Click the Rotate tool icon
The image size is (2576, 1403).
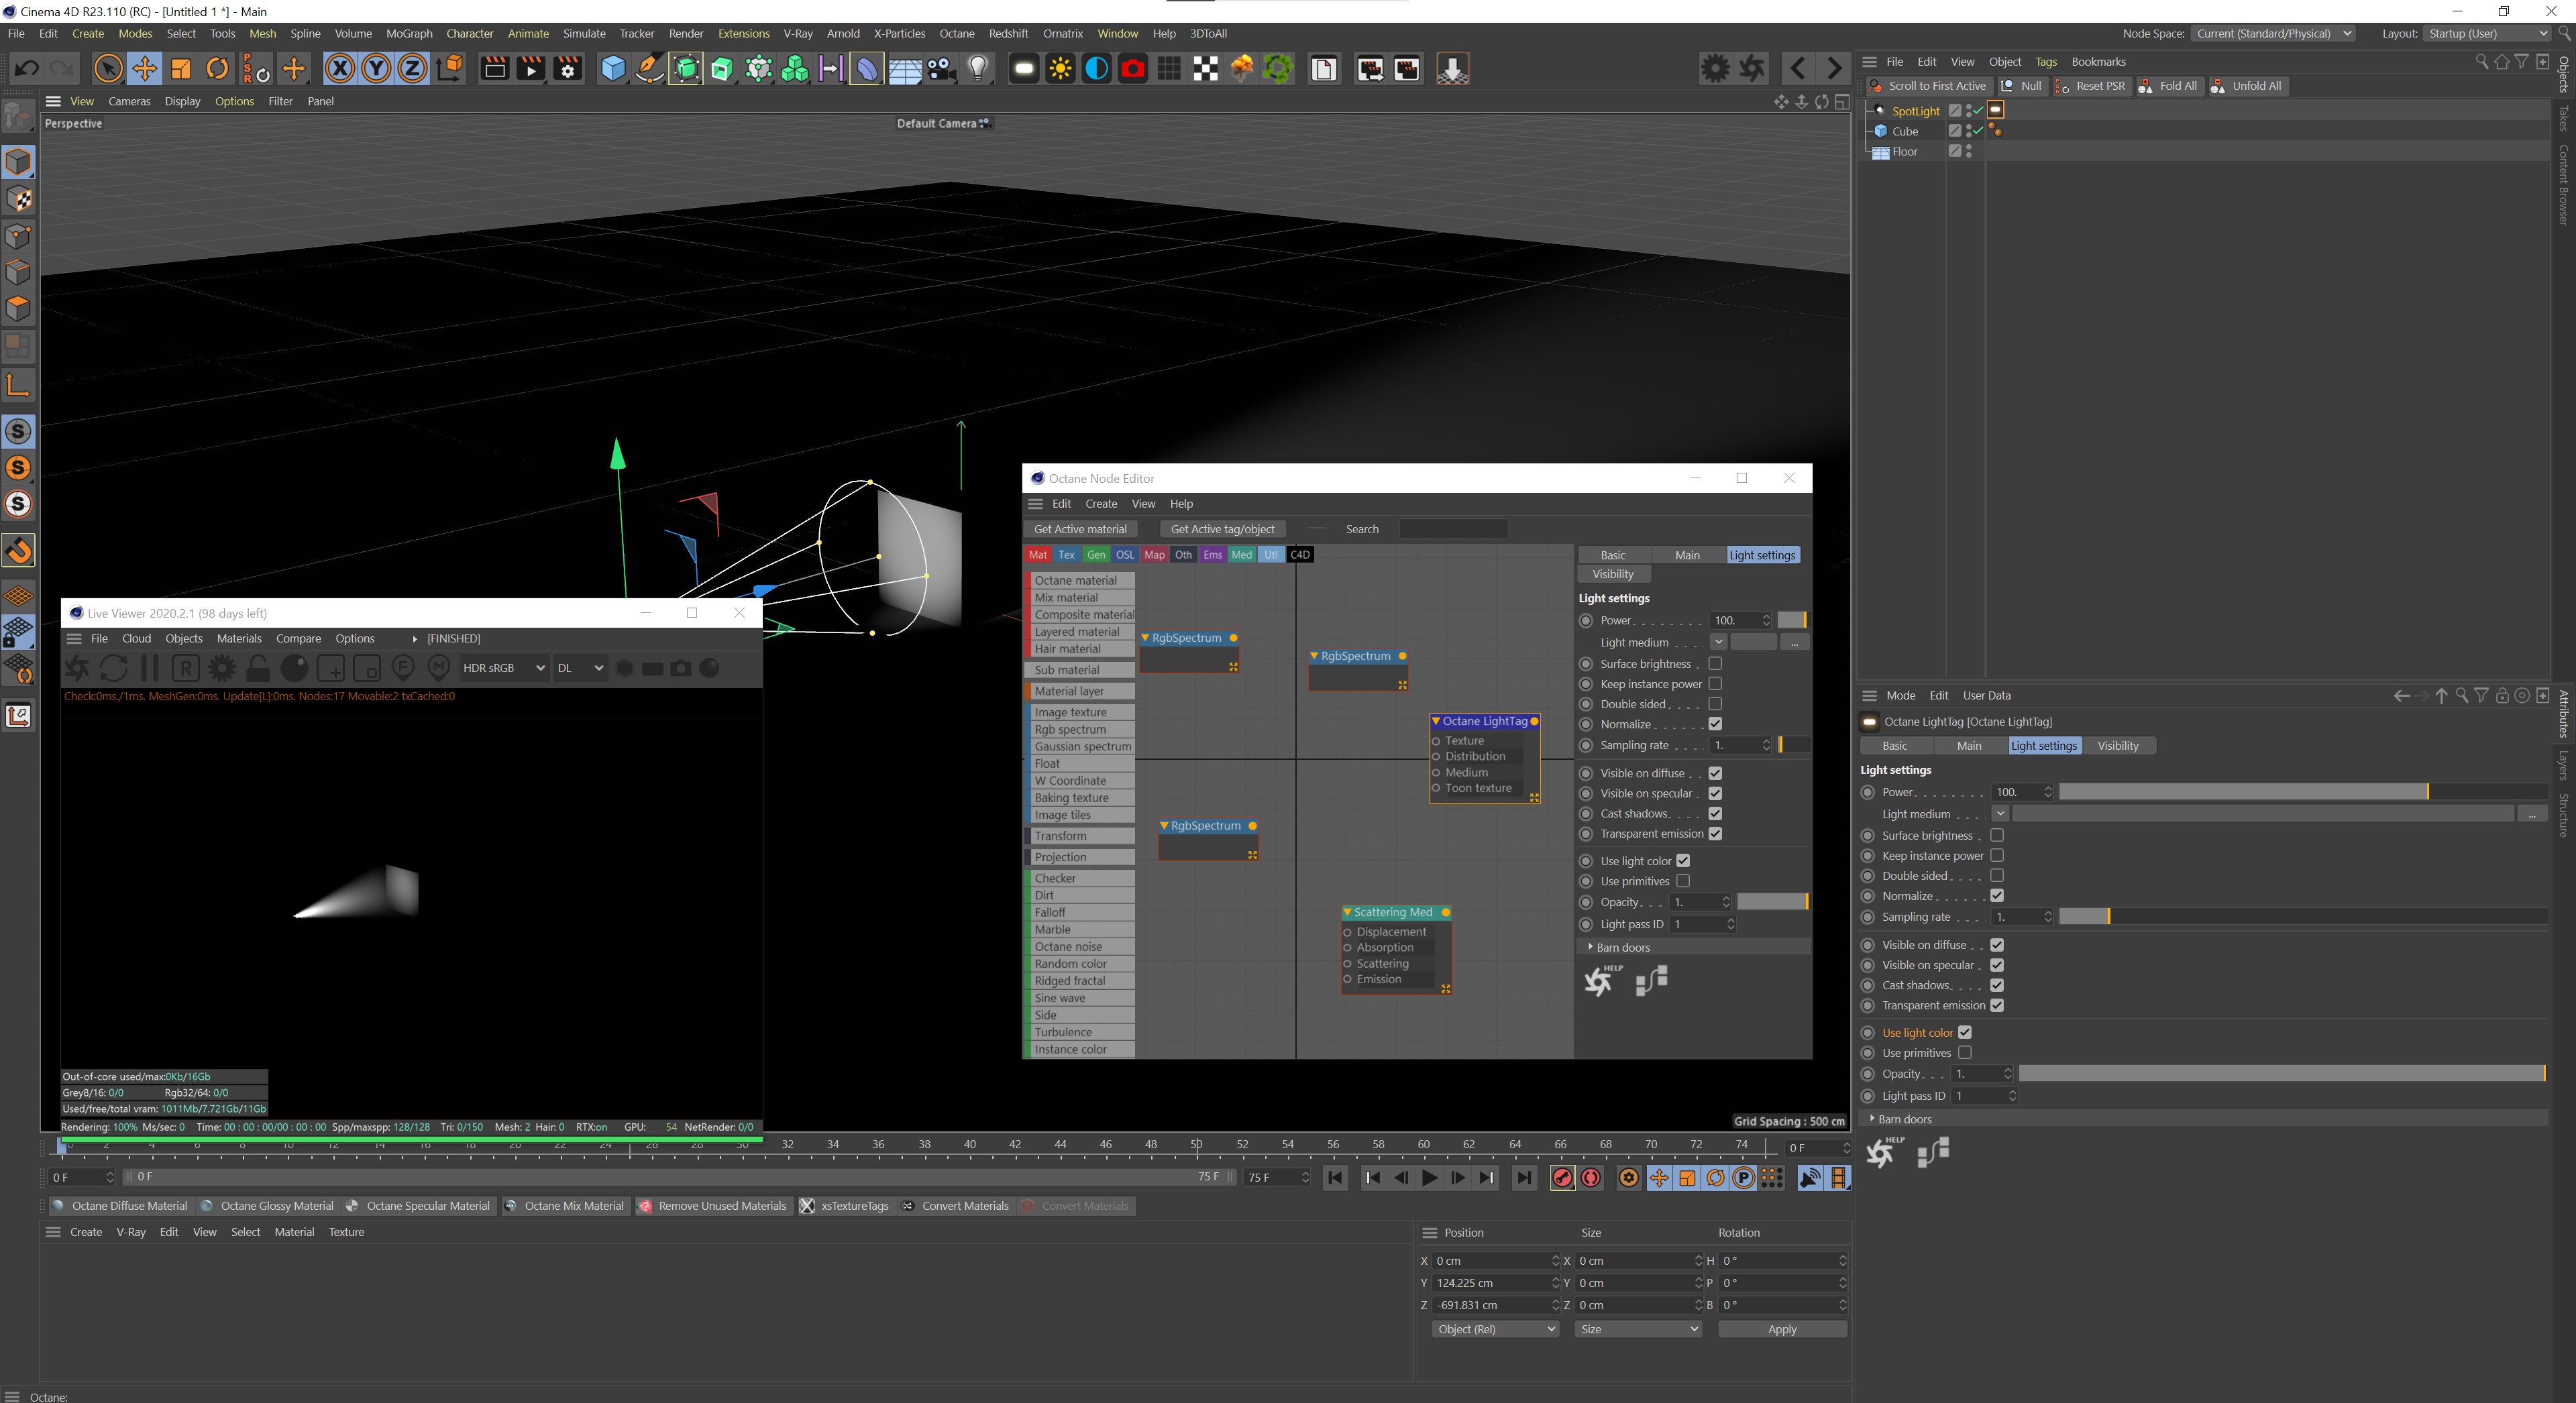click(x=217, y=69)
